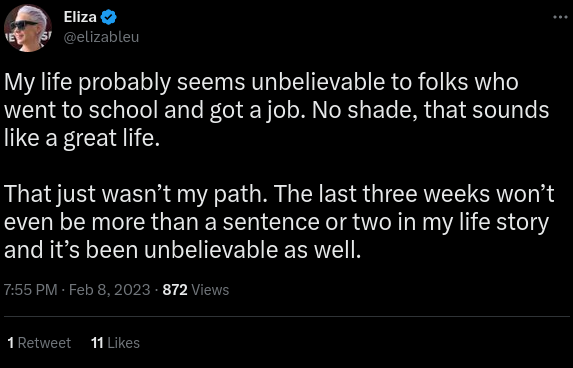The image size is (573, 368).
Task: Click the likes count number 11
Action: click(x=97, y=343)
